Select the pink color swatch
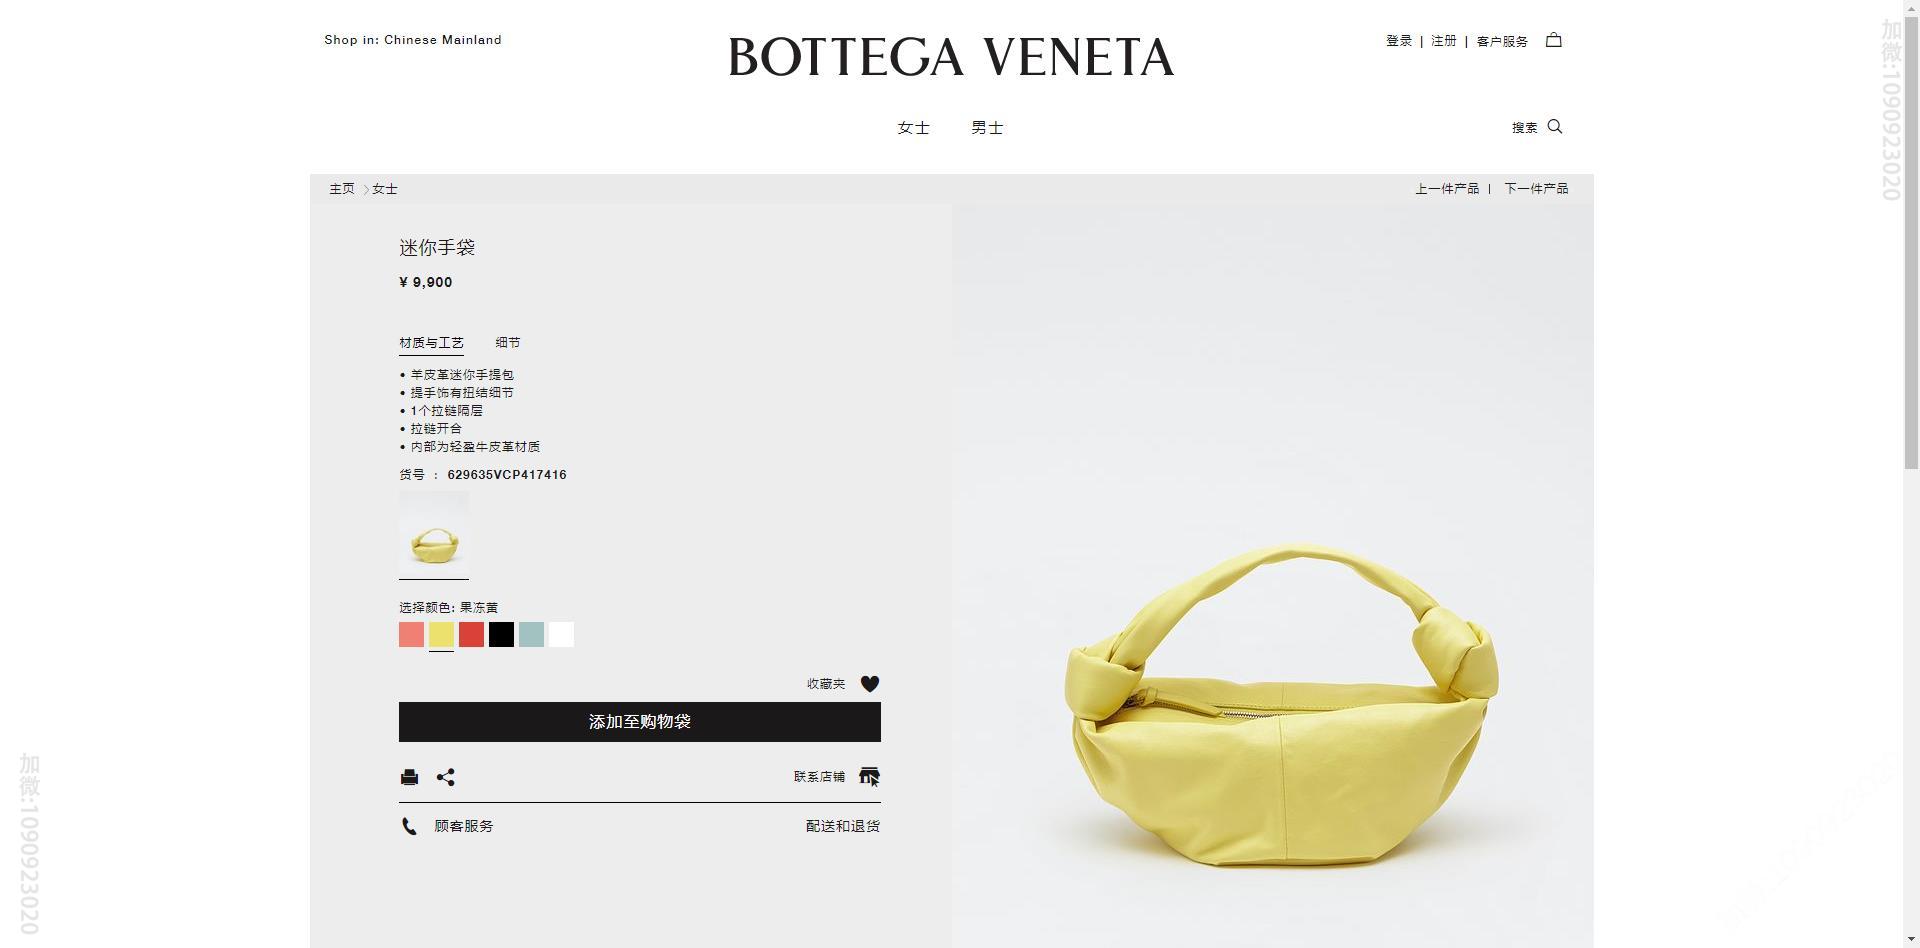This screenshot has width=1920, height=948. coord(411,634)
